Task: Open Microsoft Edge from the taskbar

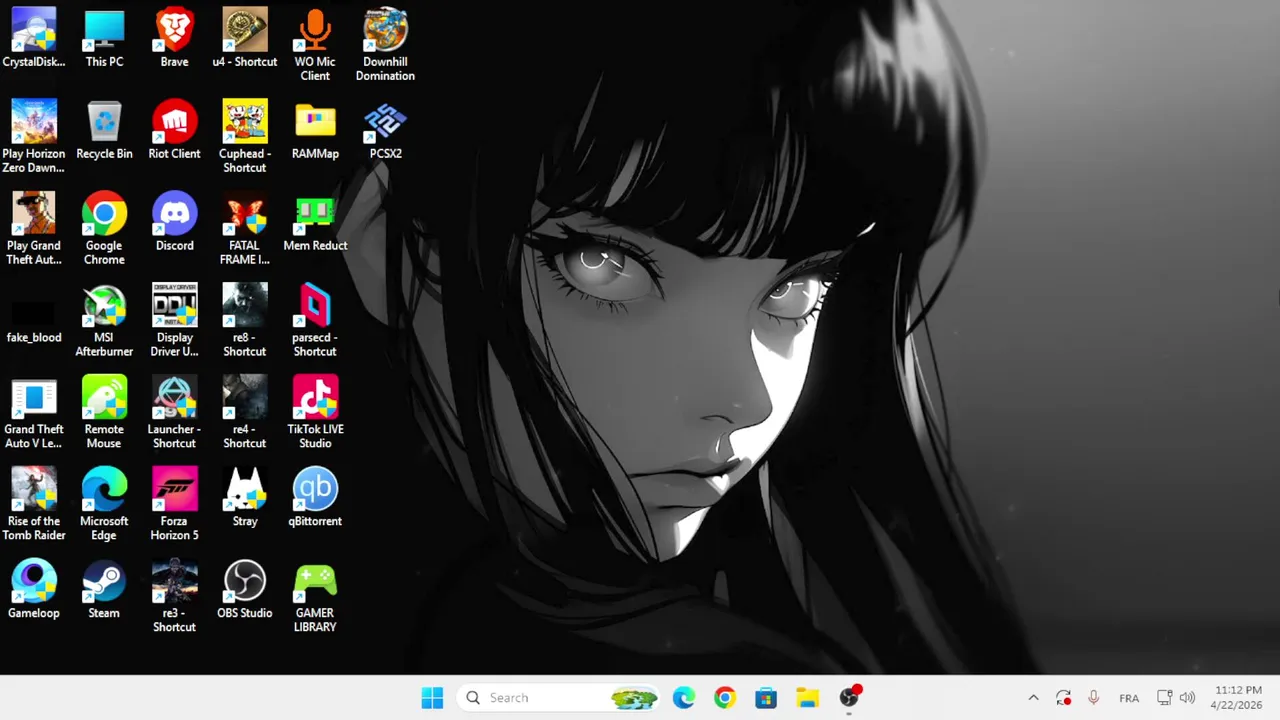Action: tap(684, 698)
